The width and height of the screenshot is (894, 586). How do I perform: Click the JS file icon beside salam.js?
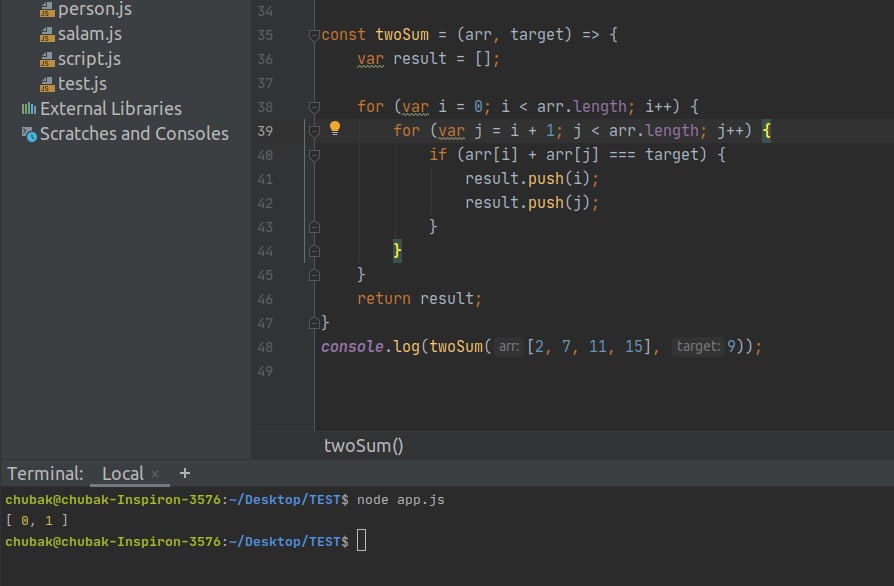coord(47,35)
